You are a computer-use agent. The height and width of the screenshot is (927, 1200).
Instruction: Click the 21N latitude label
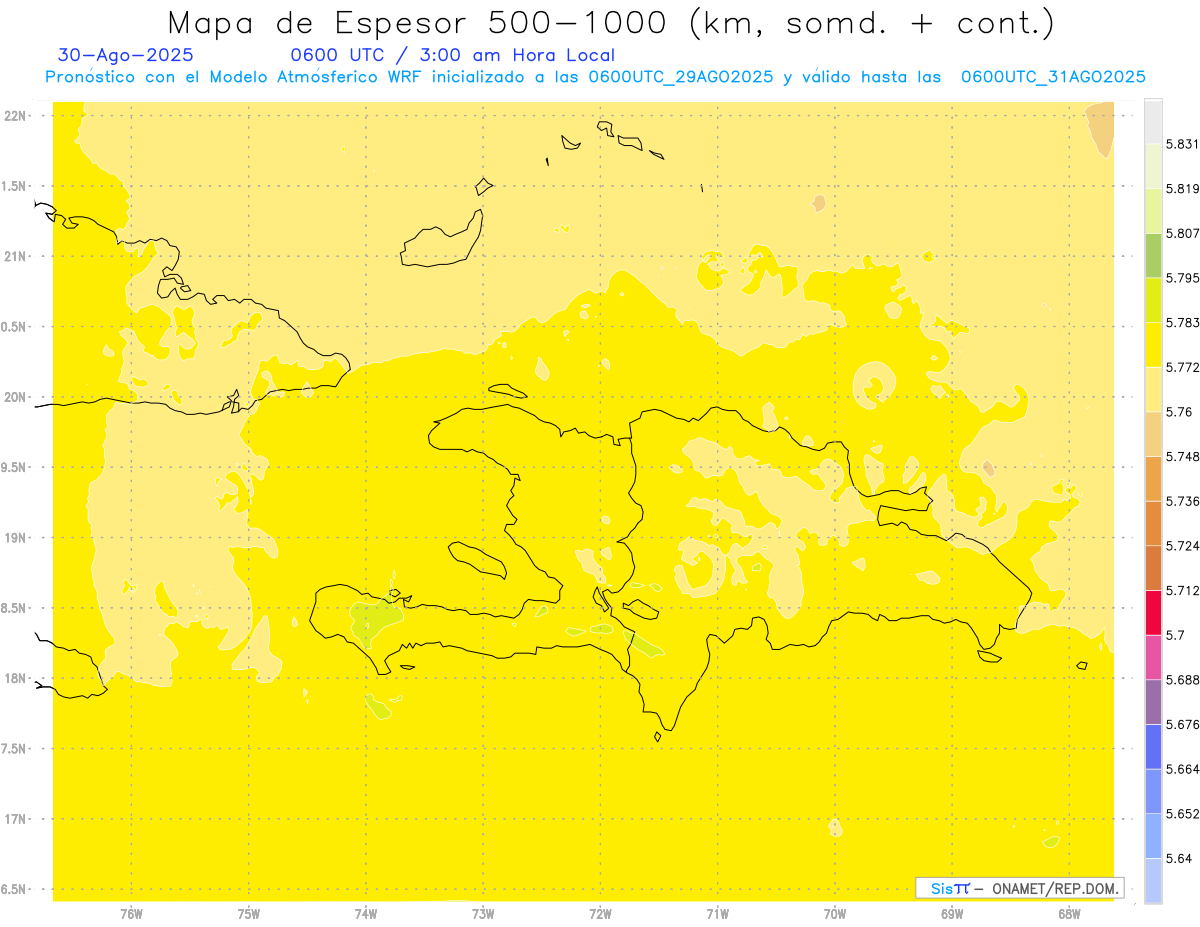click(x=17, y=257)
